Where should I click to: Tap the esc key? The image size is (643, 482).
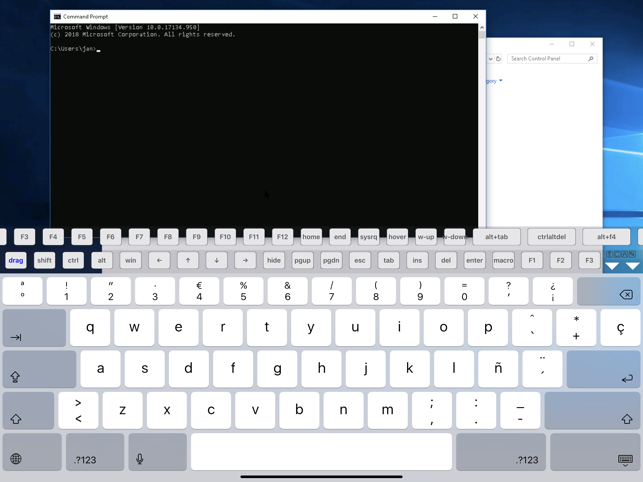360,260
